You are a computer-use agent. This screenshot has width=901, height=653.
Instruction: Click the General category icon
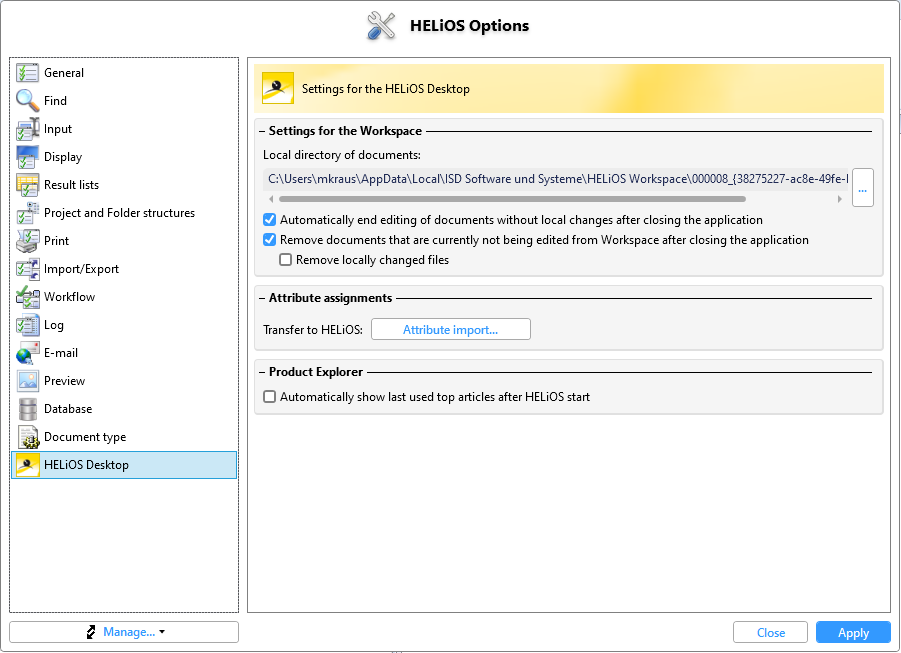[x=27, y=73]
